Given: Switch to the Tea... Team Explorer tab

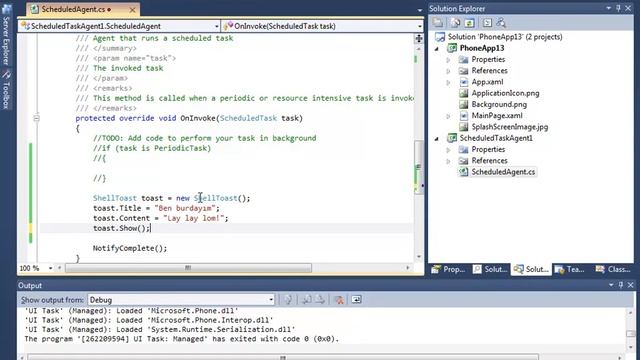Looking at the screenshot, I should click(570, 269).
